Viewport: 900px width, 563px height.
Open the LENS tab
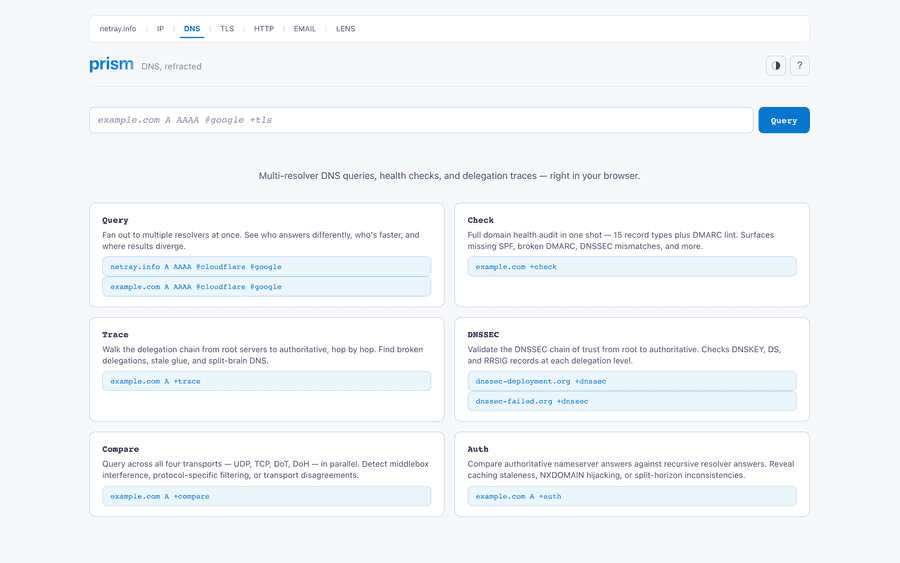point(345,29)
